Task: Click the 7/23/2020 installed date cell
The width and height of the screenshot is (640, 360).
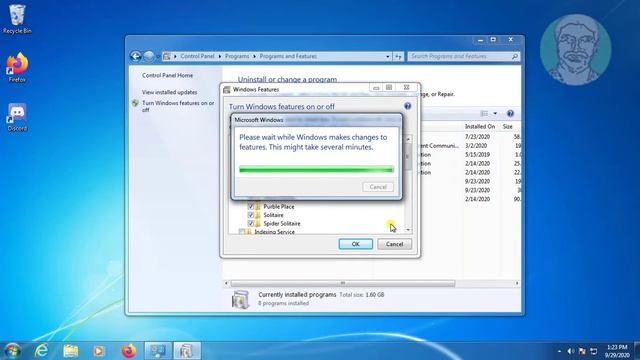Action: click(x=477, y=137)
